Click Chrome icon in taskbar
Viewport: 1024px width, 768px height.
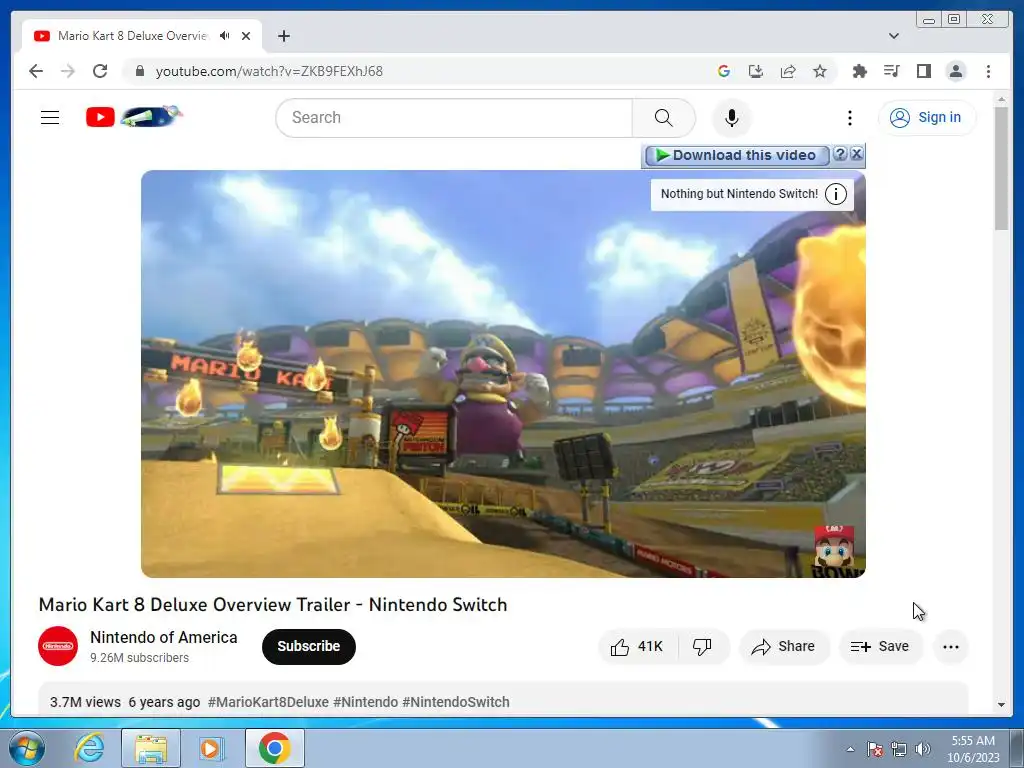click(275, 748)
